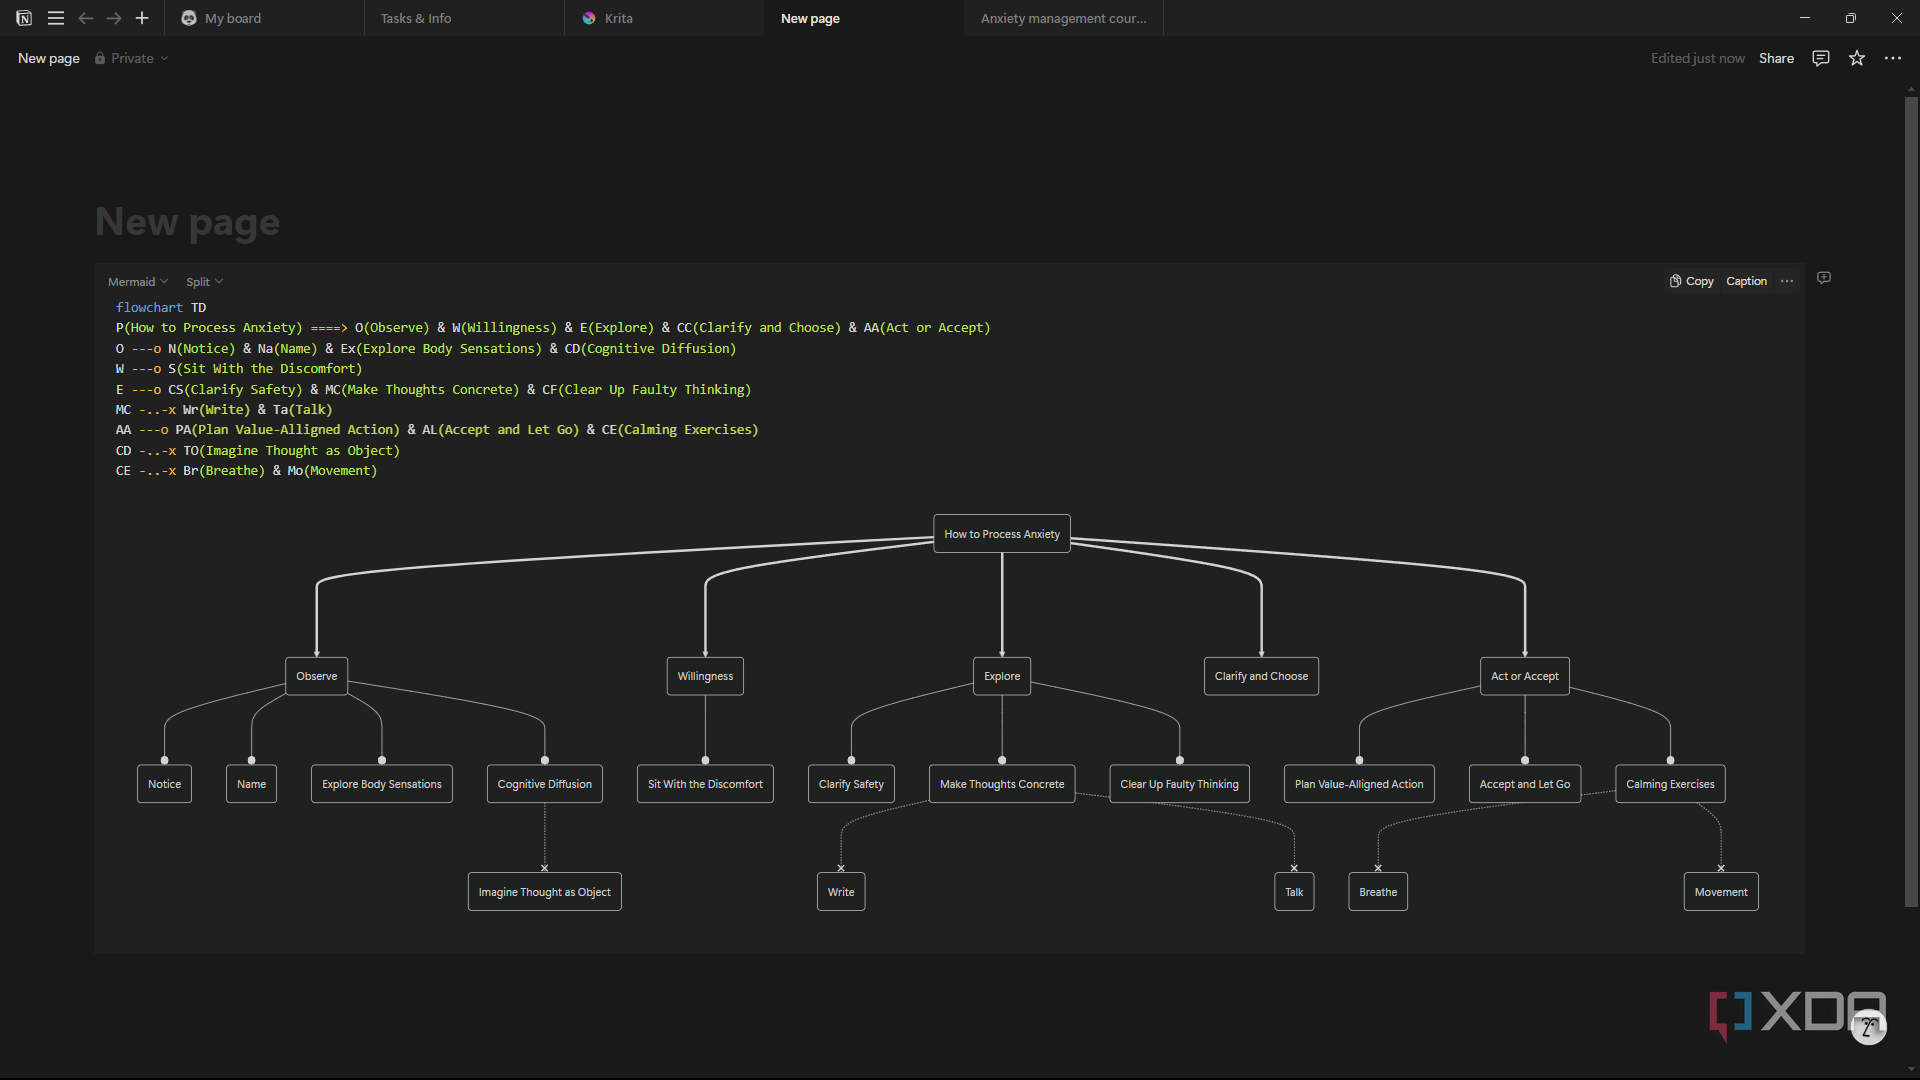Switch to the My board tab
Screen dimensions: 1920x1080
click(264, 18)
